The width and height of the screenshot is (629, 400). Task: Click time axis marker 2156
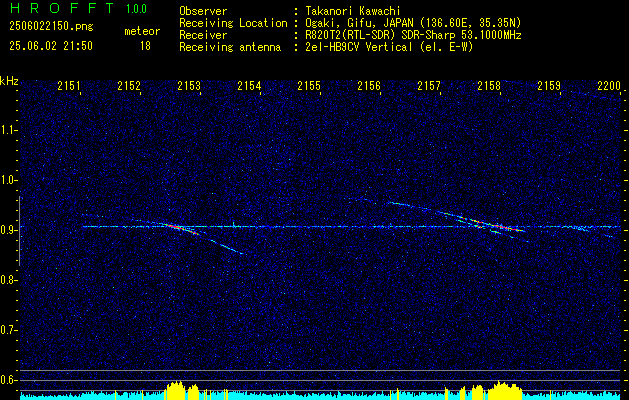point(369,85)
